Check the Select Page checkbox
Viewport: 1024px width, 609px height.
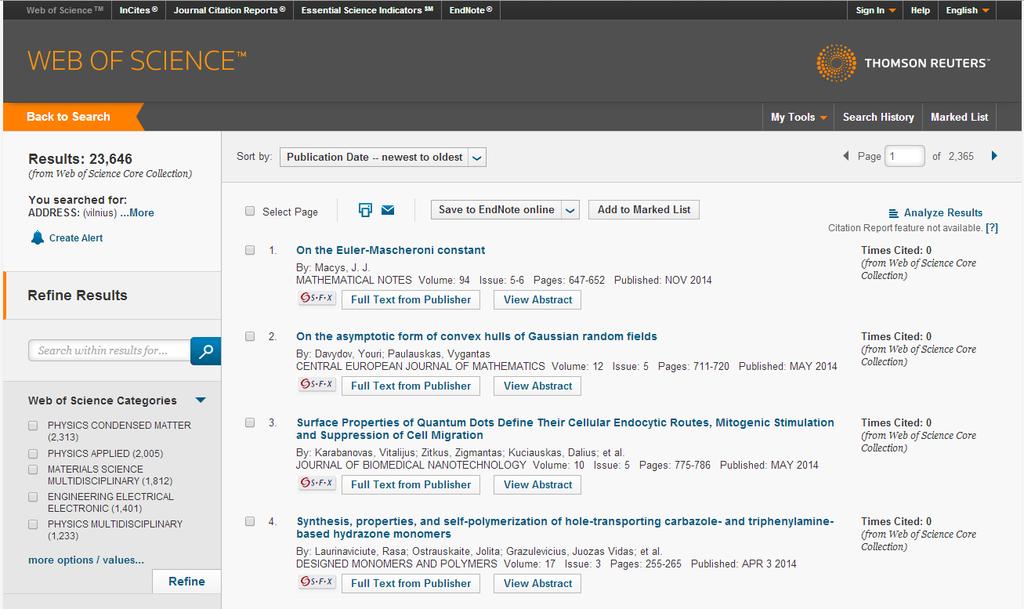coord(249,211)
